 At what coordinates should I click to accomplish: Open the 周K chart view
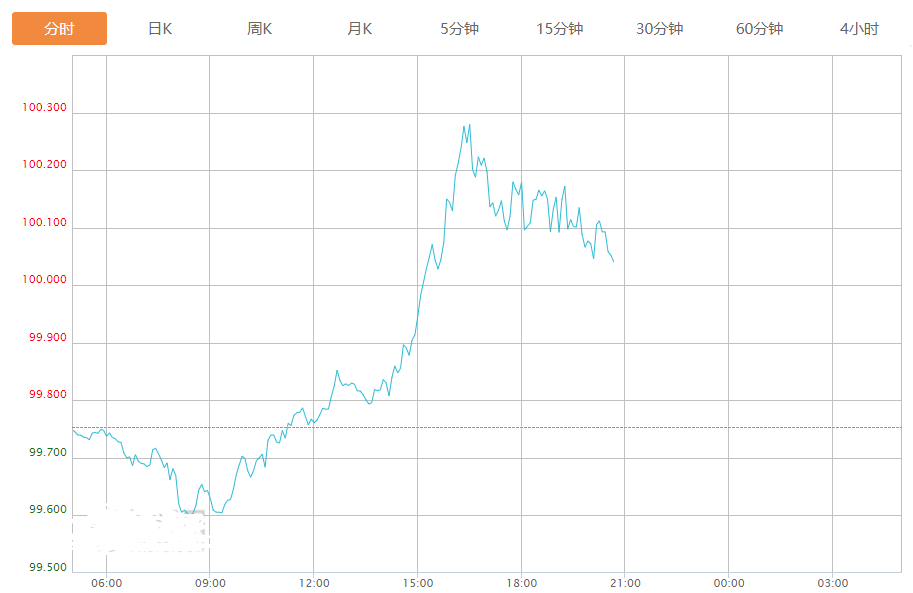(x=259, y=29)
